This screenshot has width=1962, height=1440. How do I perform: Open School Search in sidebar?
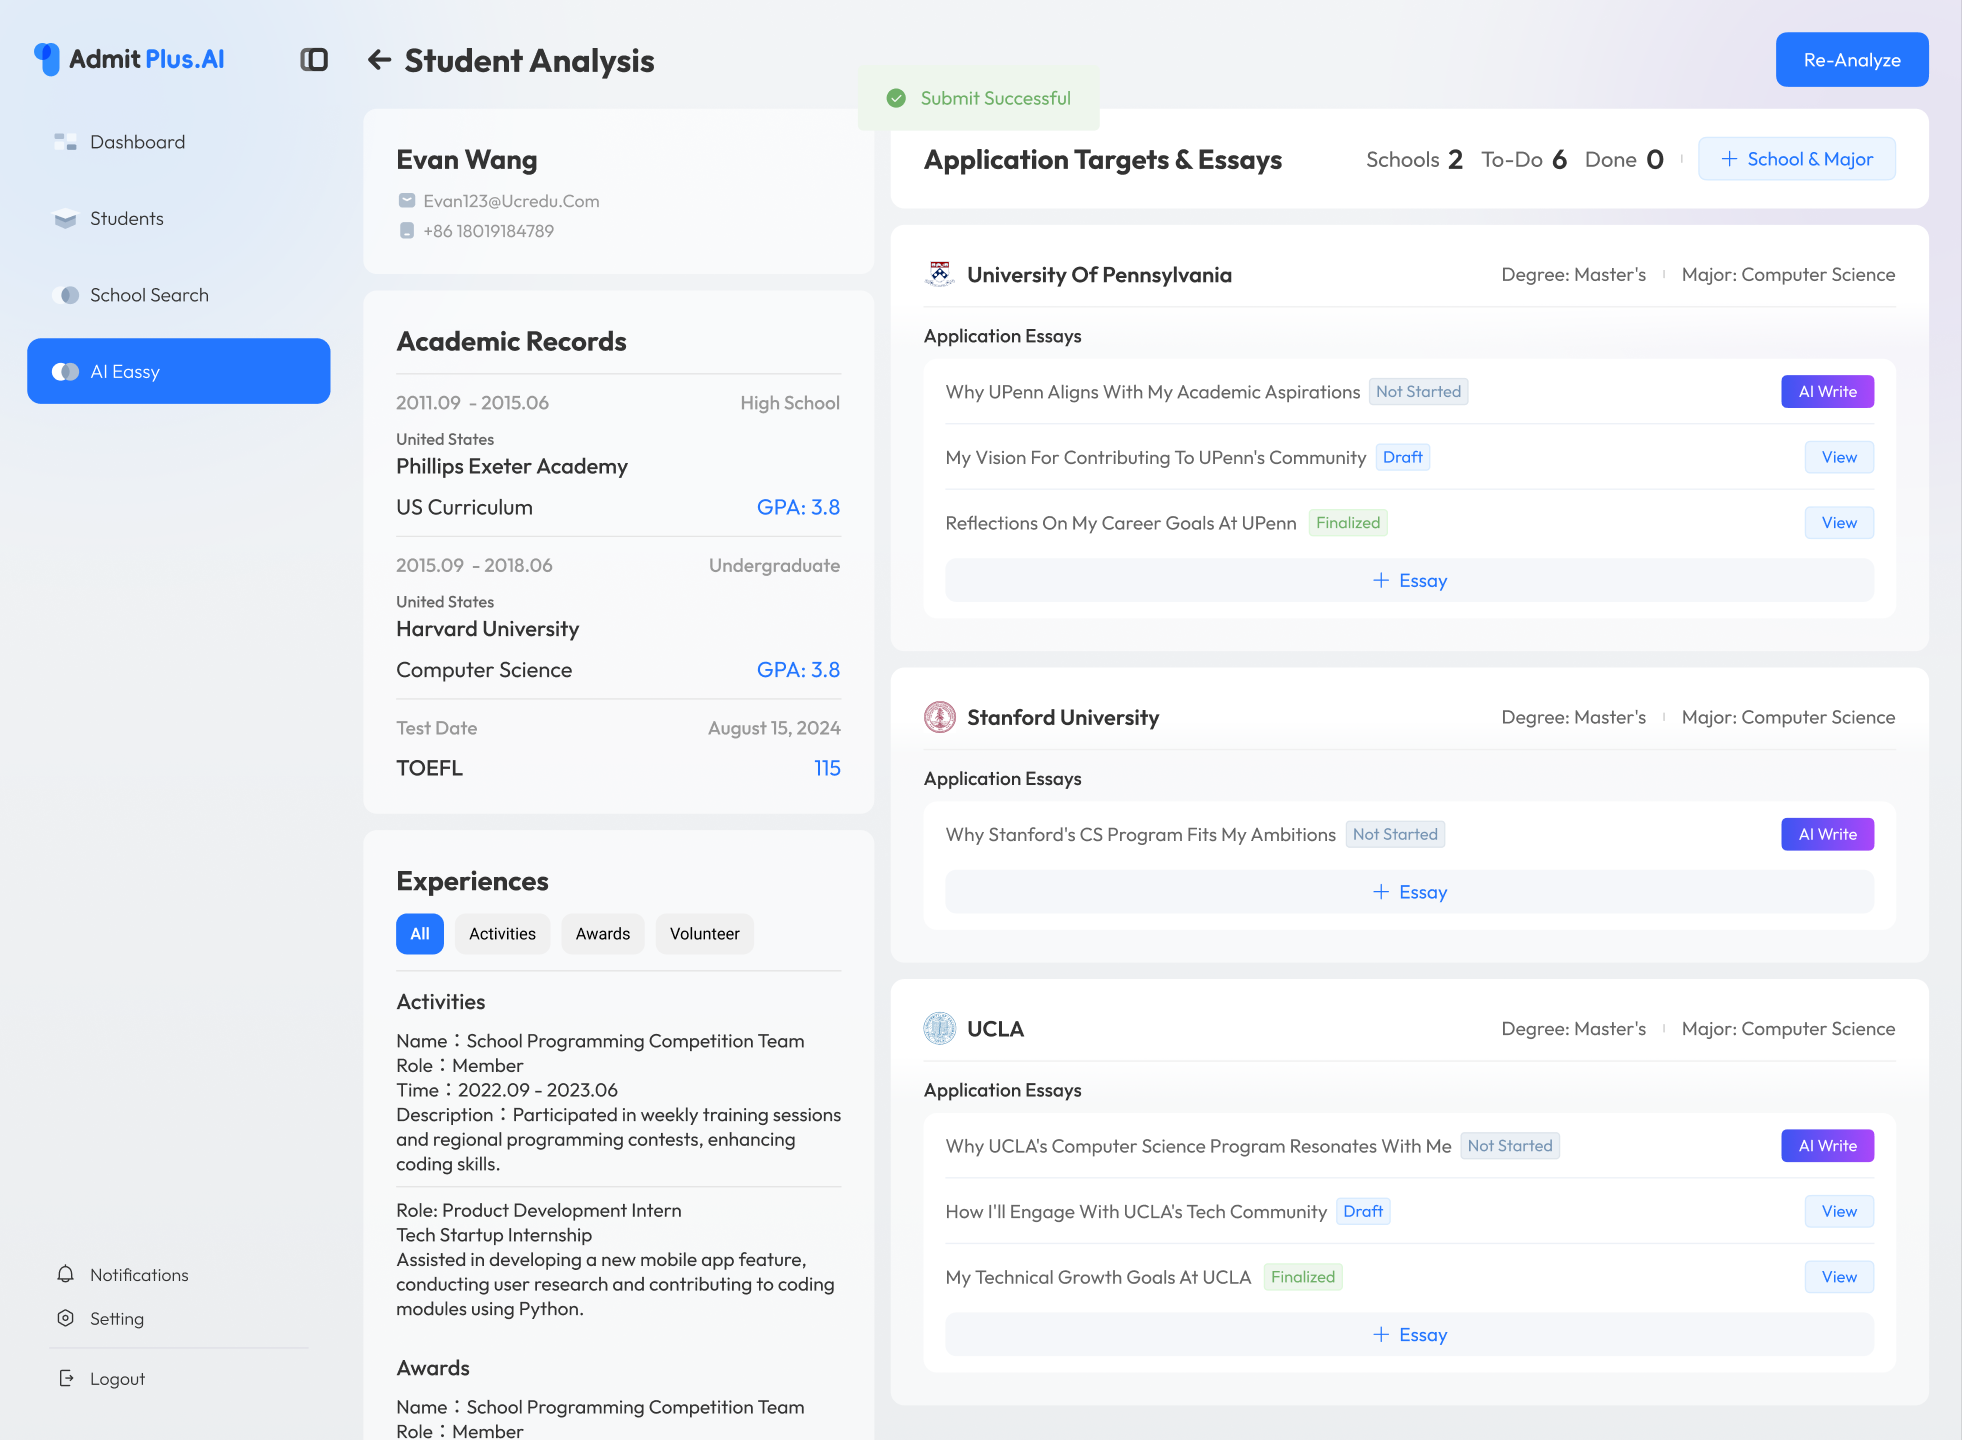(149, 295)
